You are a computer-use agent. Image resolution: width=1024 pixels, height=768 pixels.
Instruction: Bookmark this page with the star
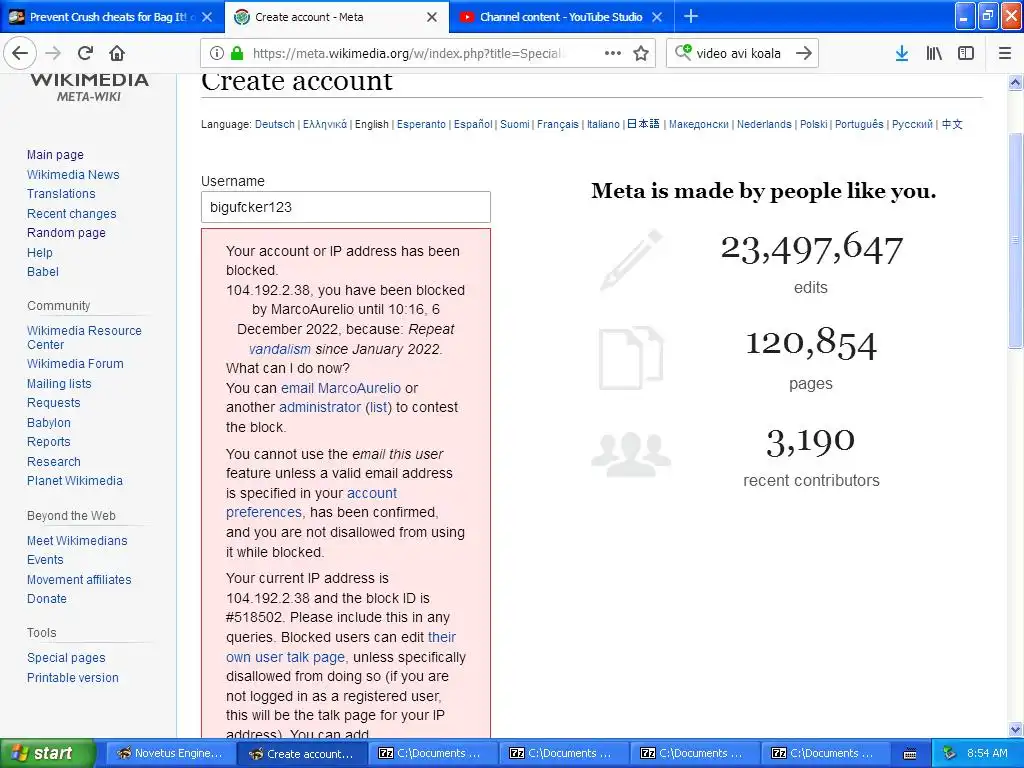[x=641, y=54]
